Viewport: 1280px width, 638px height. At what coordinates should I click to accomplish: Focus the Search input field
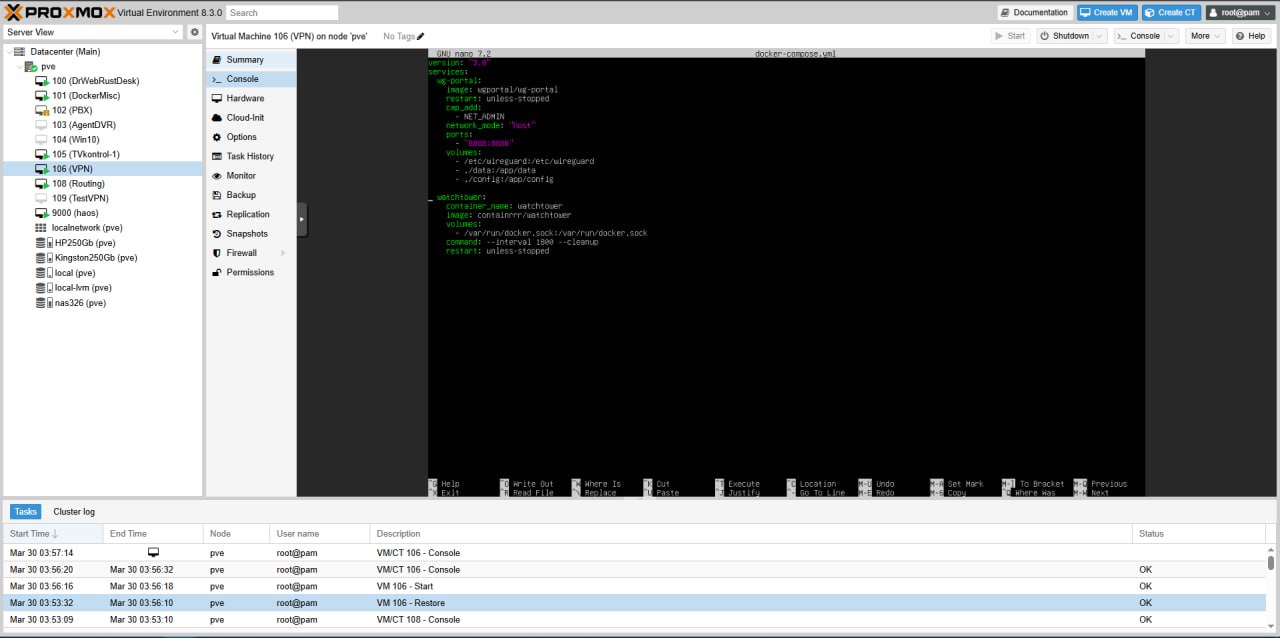coord(282,13)
